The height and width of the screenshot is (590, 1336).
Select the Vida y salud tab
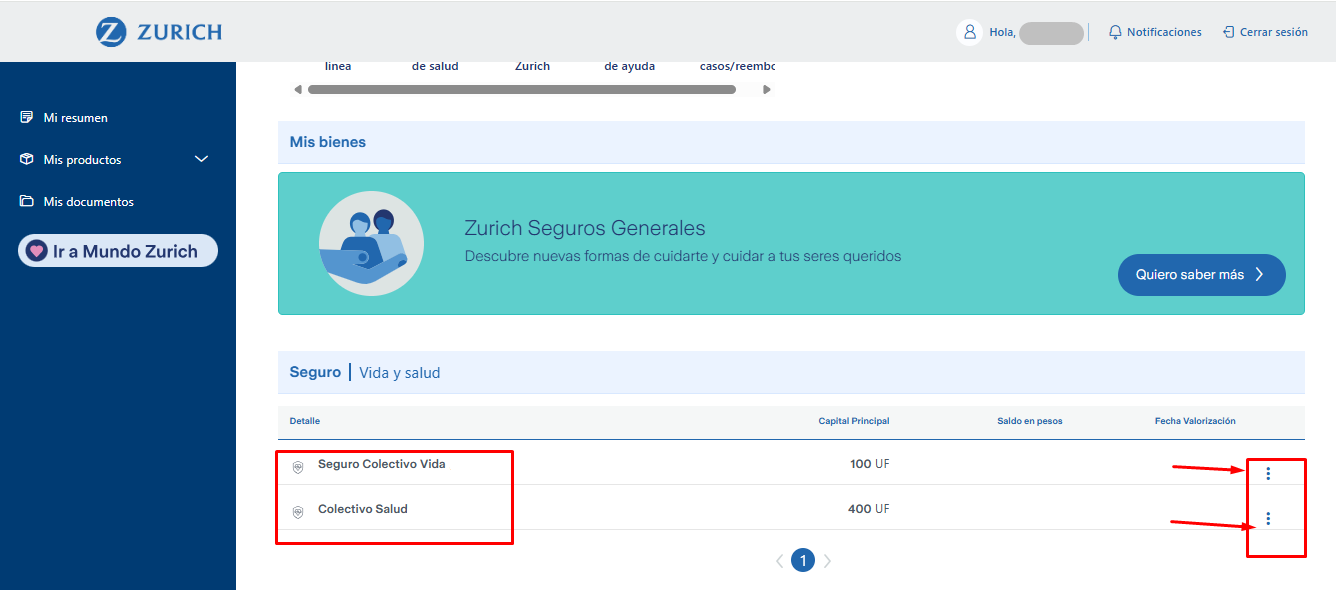coord(399,373)
